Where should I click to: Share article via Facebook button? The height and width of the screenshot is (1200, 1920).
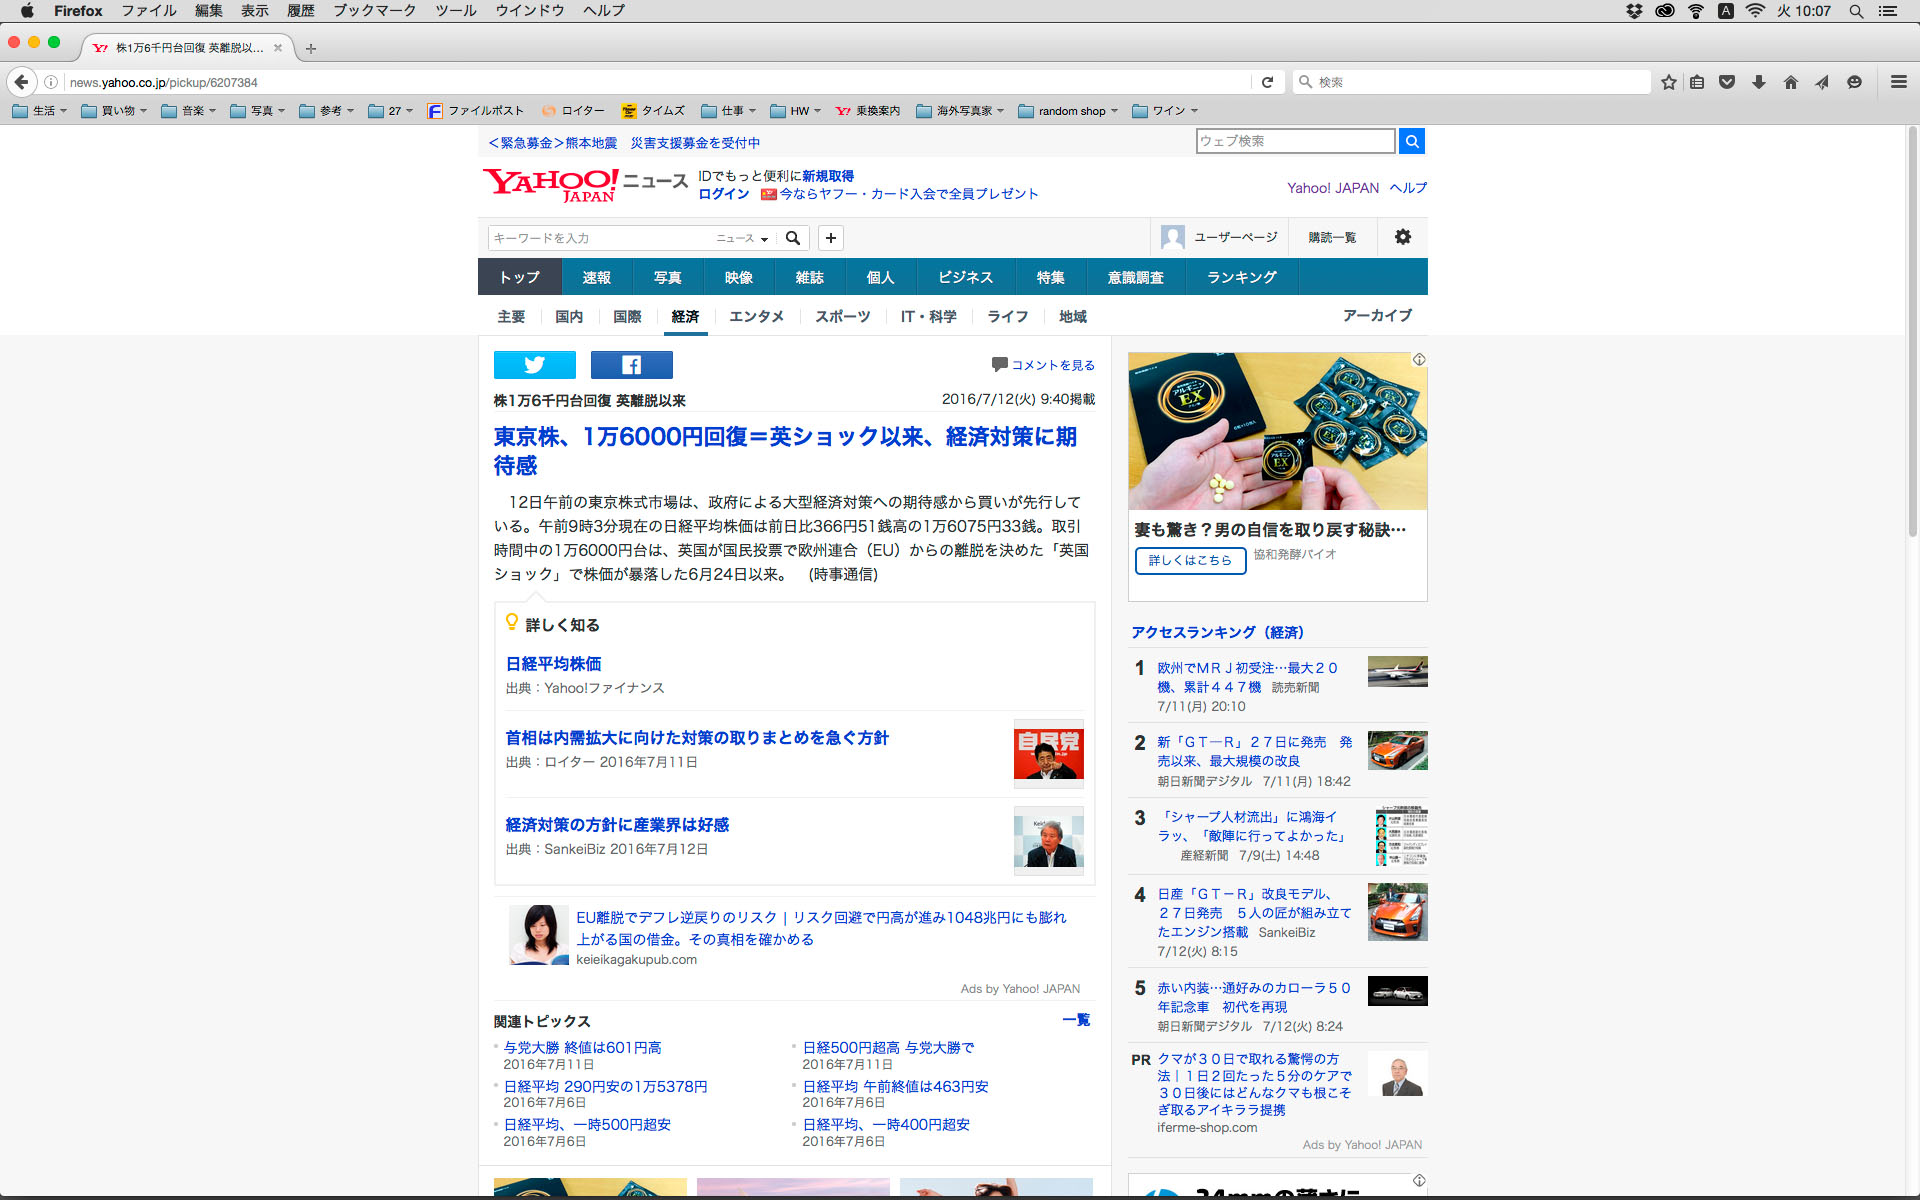pyautogui.click(x=631, y=365)
